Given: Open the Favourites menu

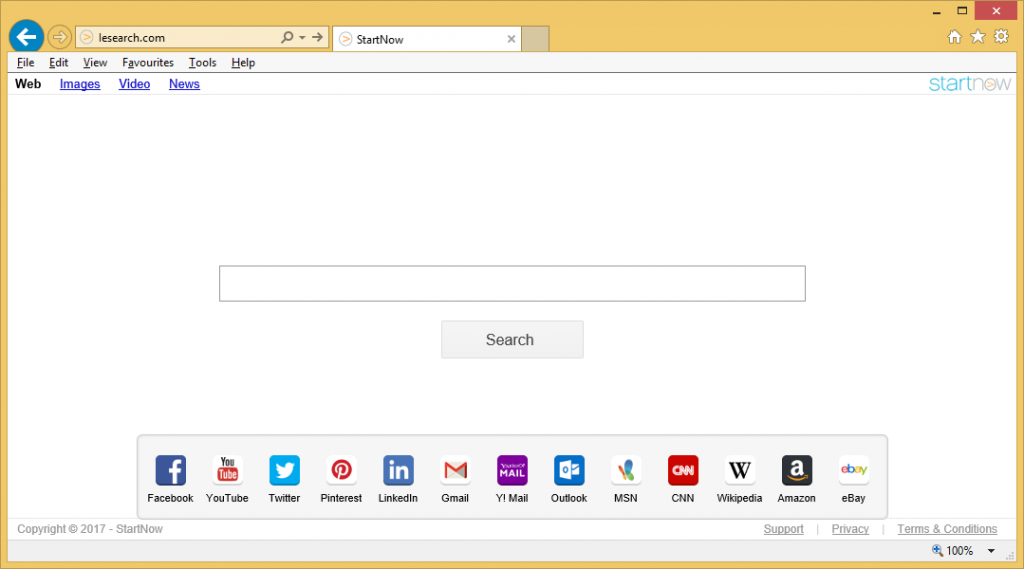Looking at the screenshot, I should coord(148,63).
